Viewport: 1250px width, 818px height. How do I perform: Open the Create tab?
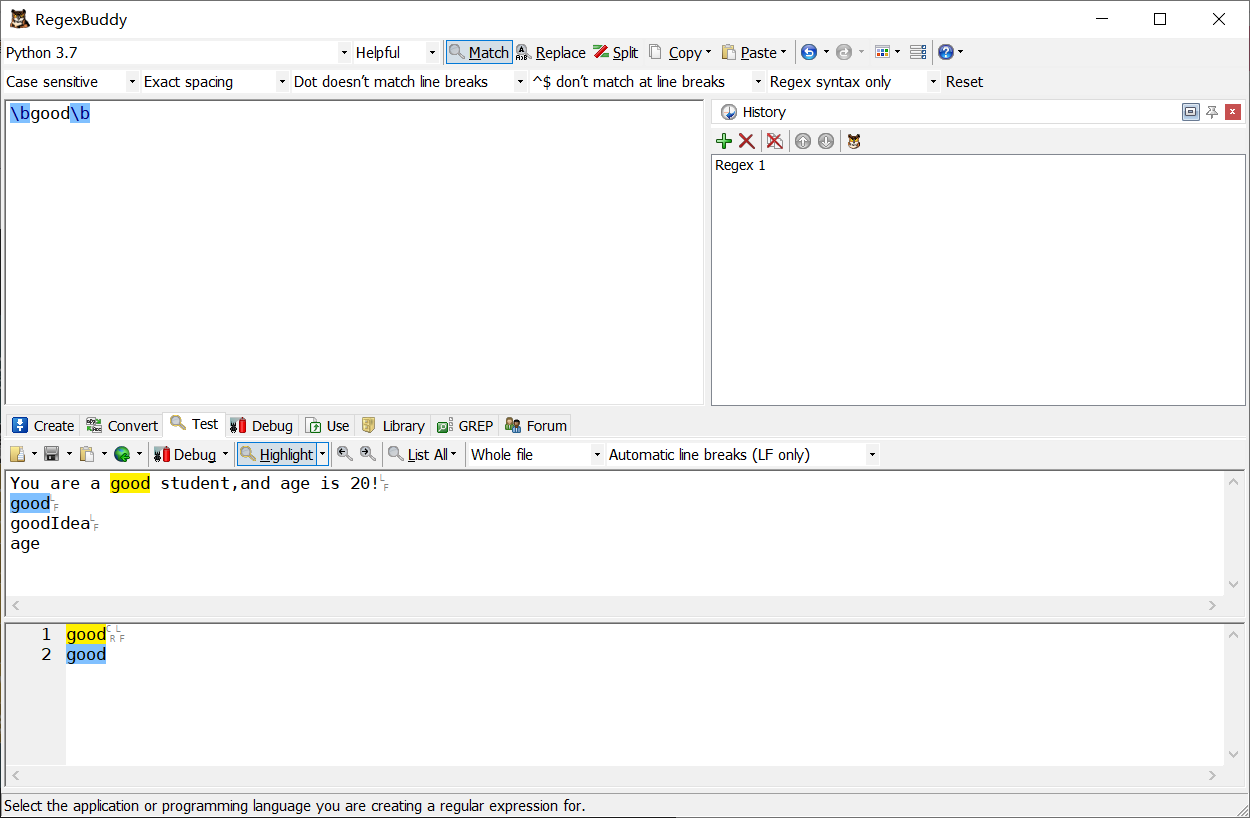(43, 425)
